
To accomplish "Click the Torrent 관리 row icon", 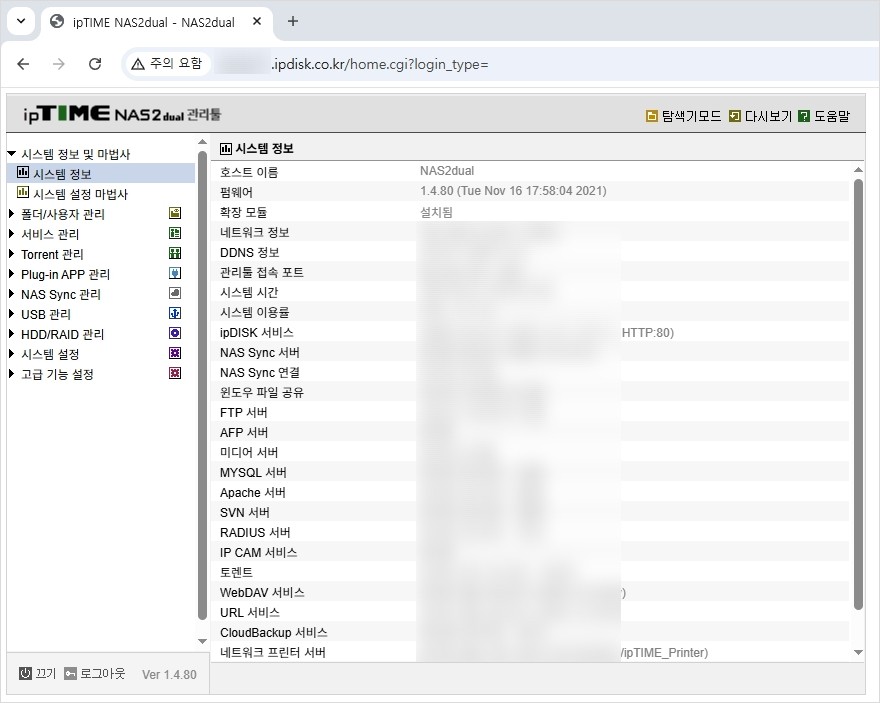I will tap(175, 253).
